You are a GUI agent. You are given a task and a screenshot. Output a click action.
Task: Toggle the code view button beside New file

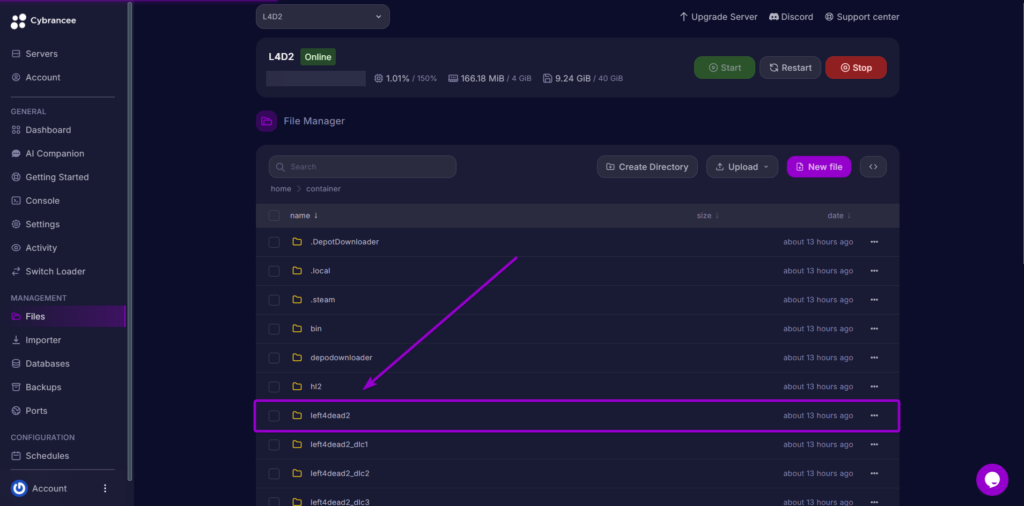pyautogui.click(x=873, y=166)
